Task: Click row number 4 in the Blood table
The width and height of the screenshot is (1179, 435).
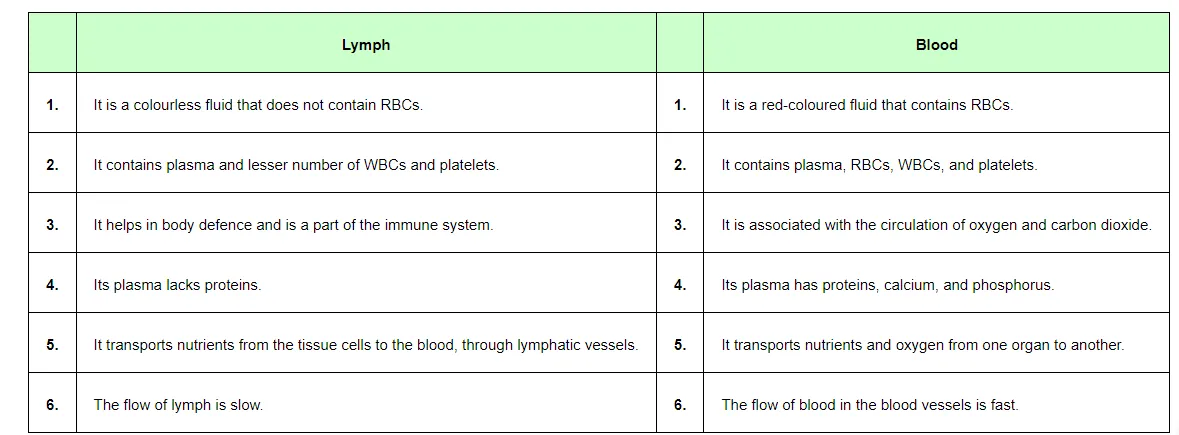Action: [680, 285]
